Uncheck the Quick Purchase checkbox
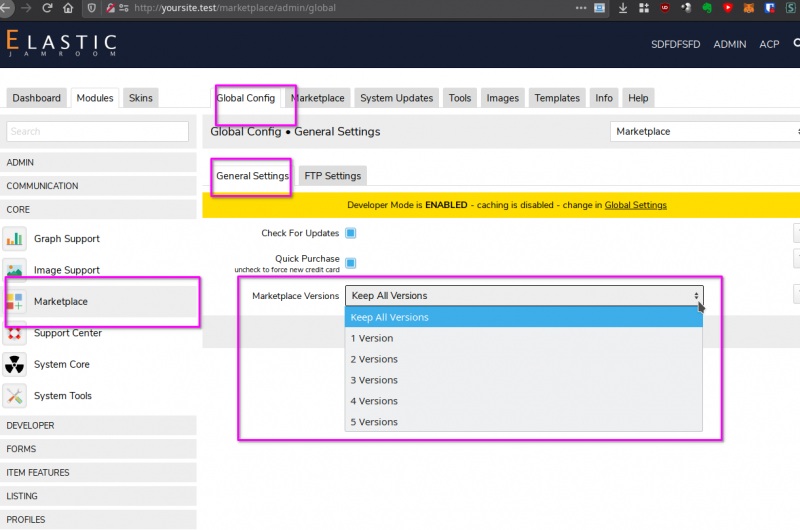800x530 pixels. pos(351,263)
